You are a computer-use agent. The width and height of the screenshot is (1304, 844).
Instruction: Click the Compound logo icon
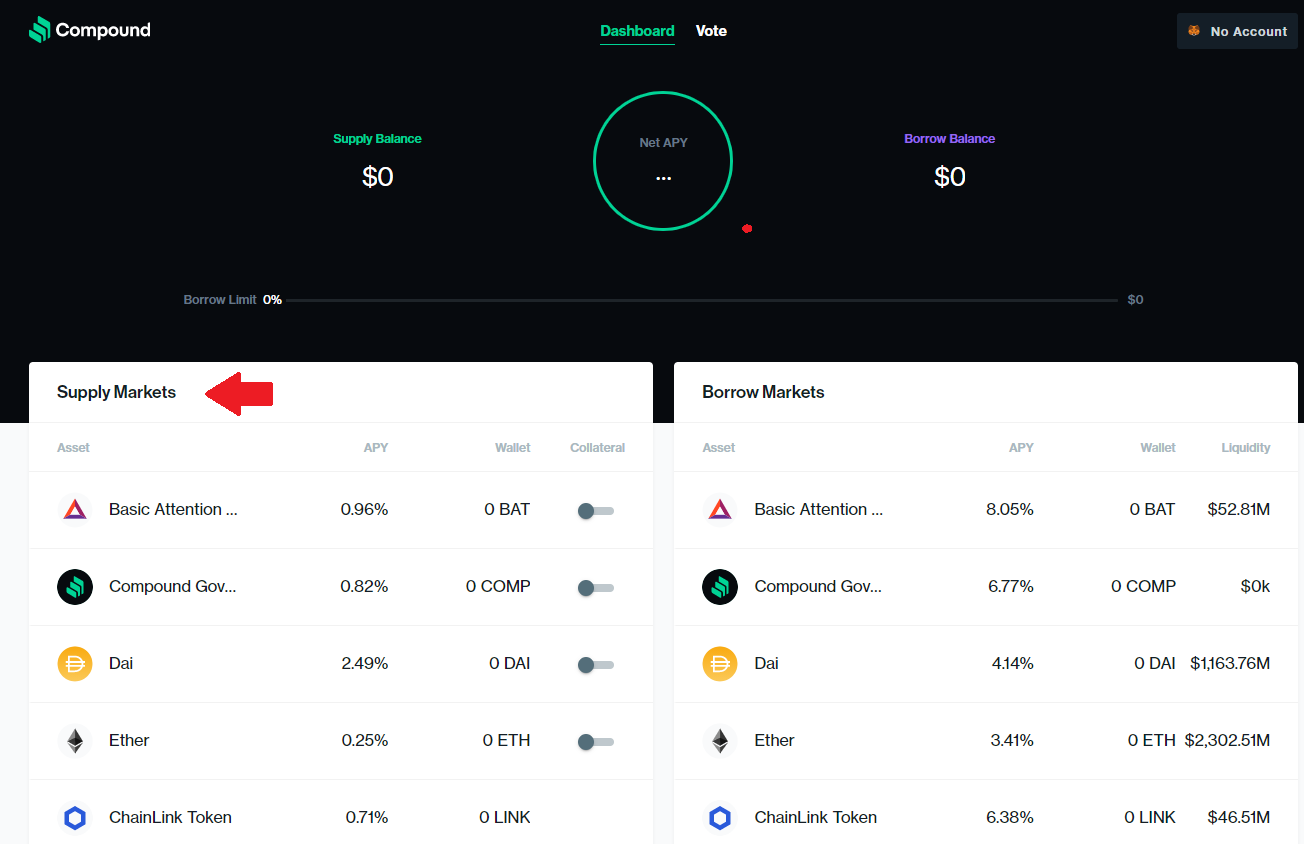[x=39, y=30]
